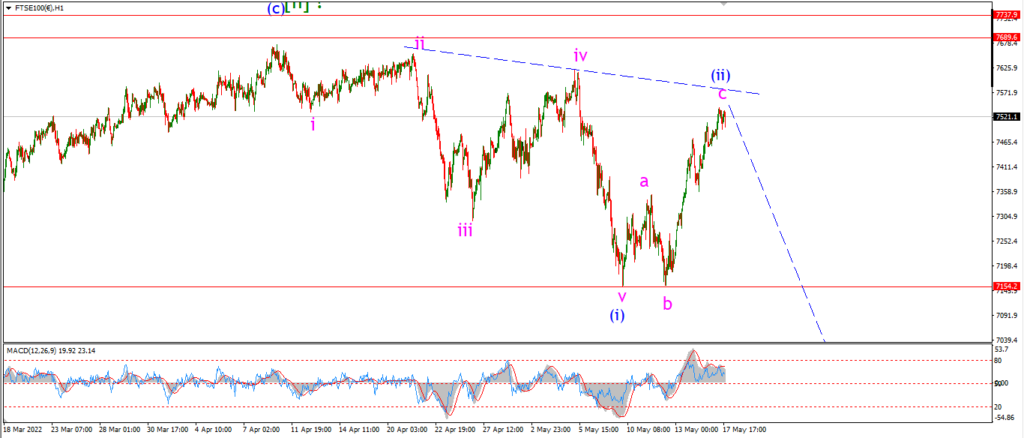1024x438 pixels.
Task: Click the gray chart shift triangle marker
Action: 722,3
